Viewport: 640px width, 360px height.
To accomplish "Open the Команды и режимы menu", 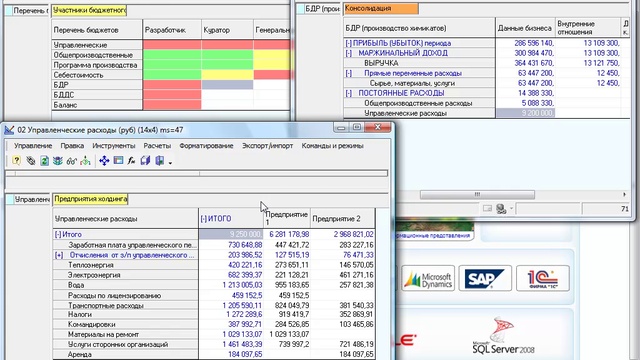I will click(332, 146).
